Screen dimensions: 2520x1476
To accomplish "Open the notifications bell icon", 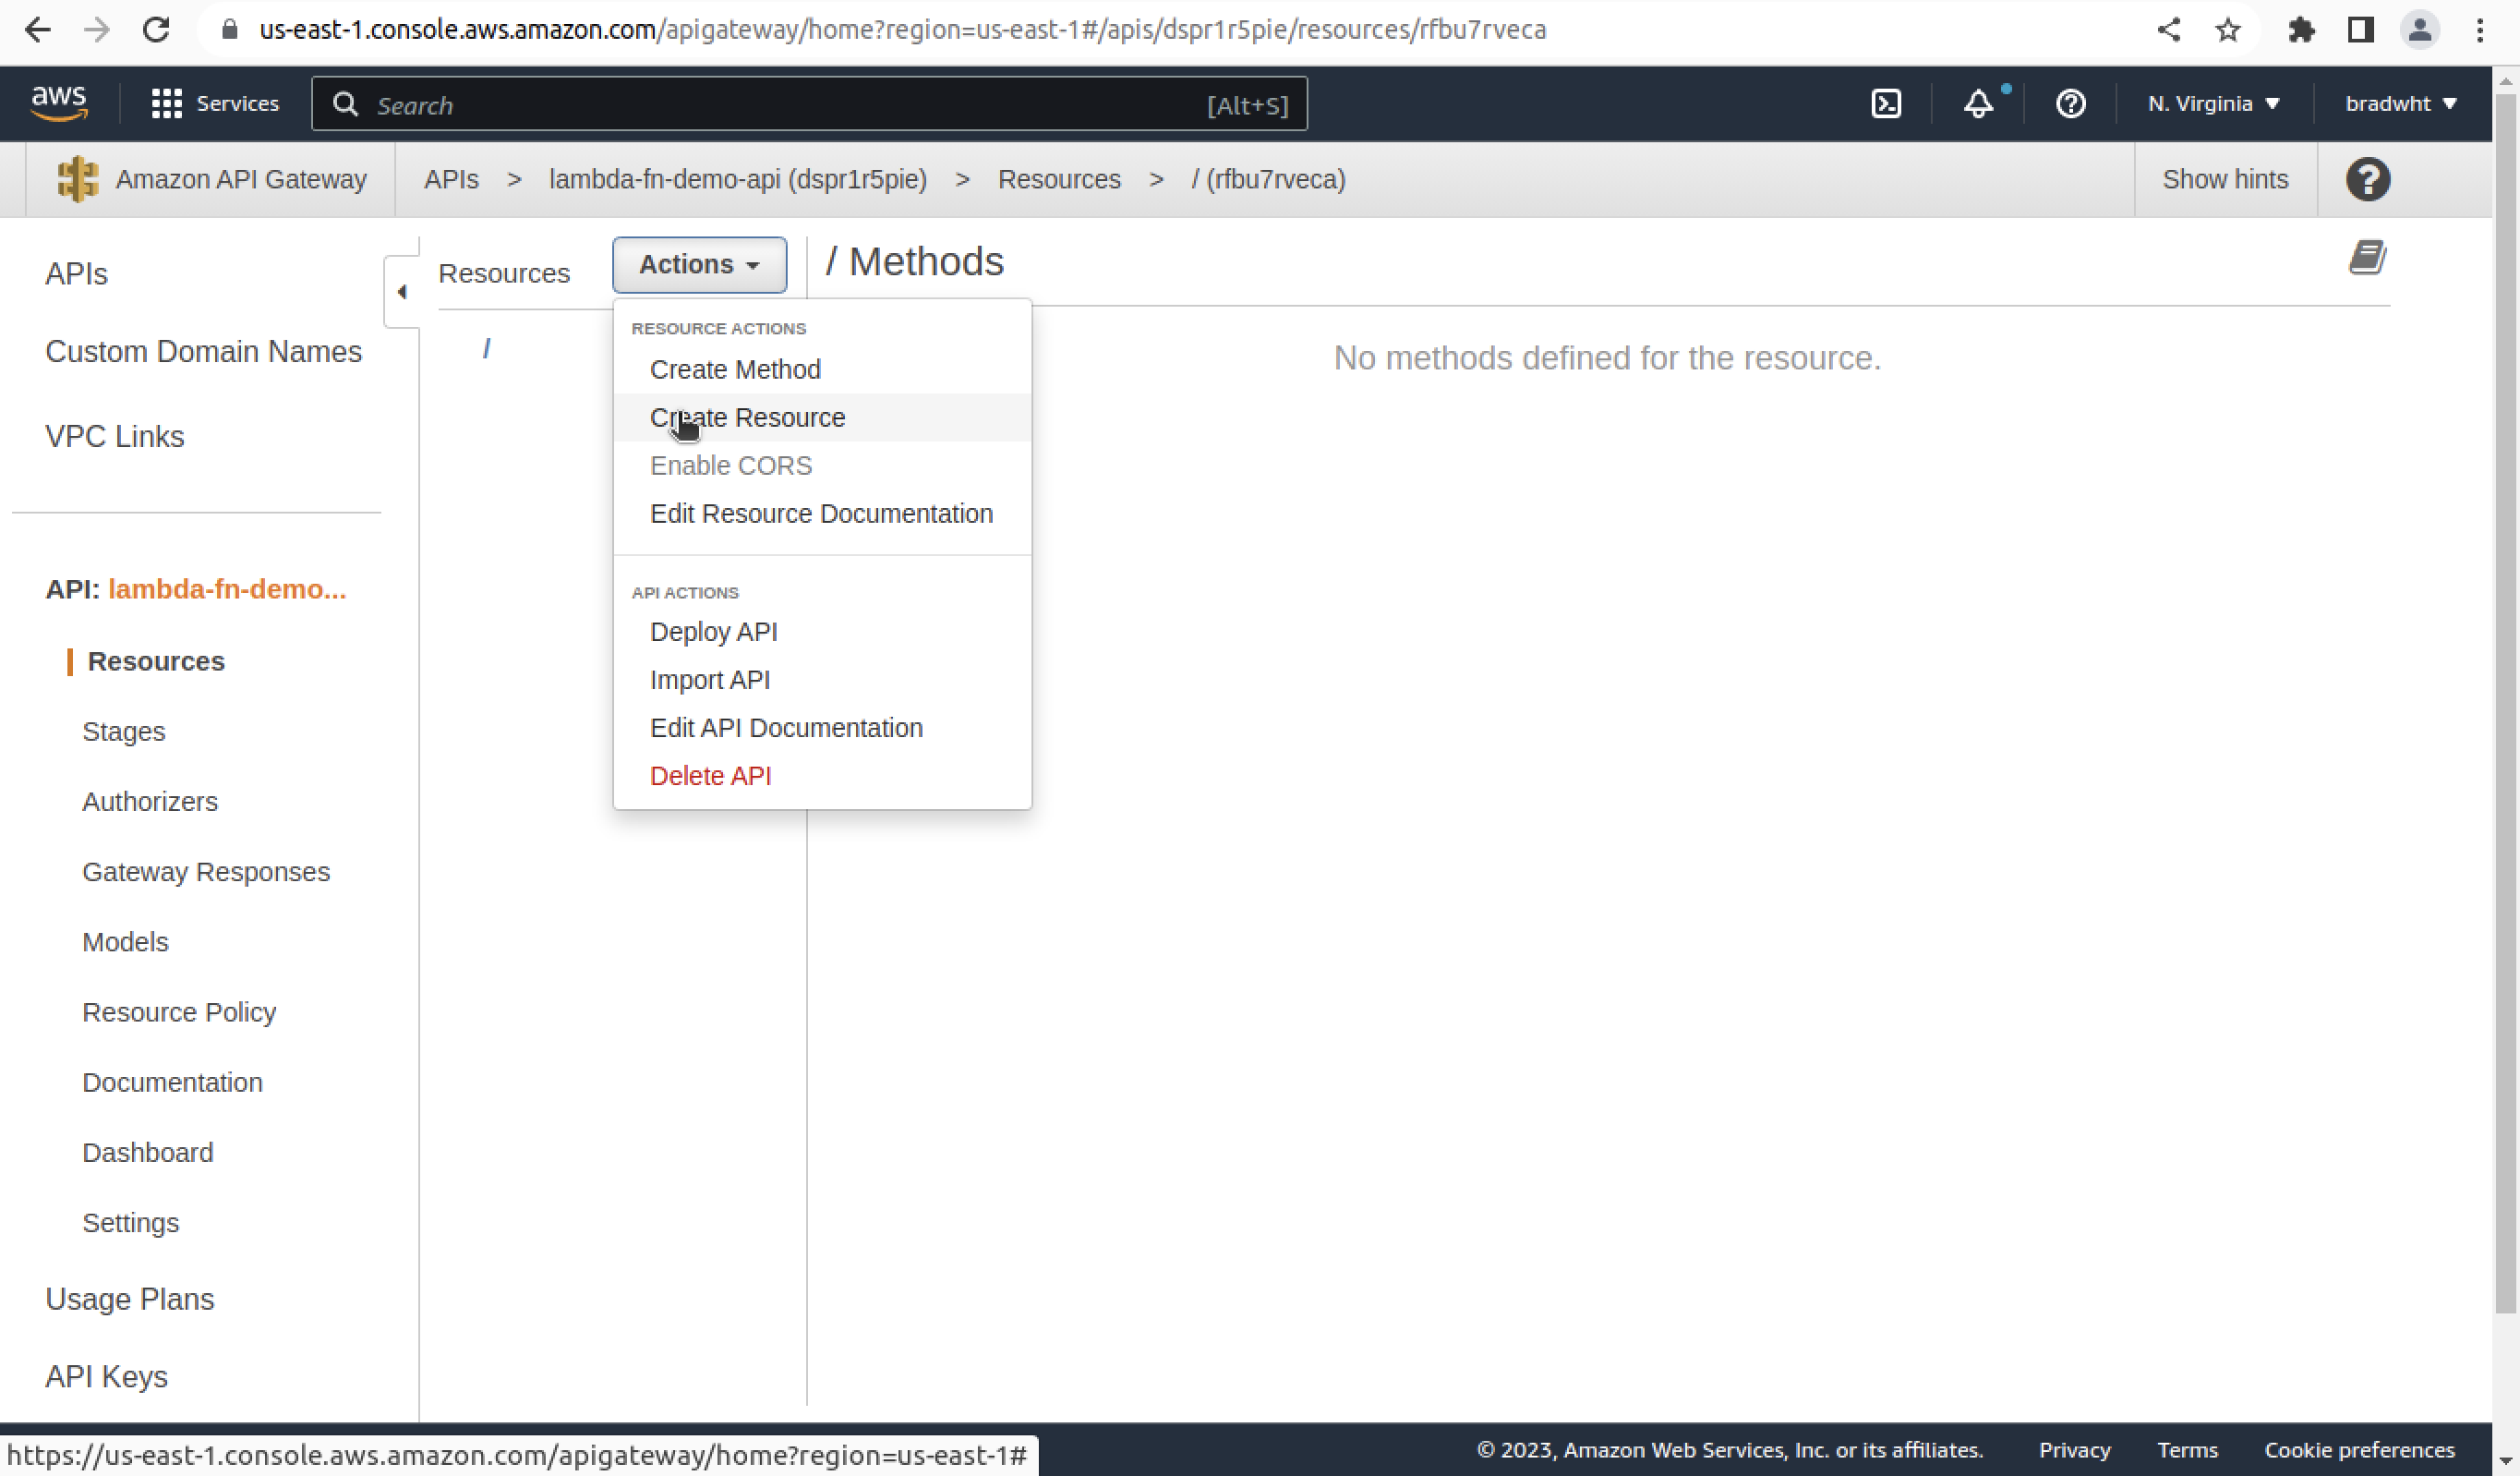I will click(1978, 104).
